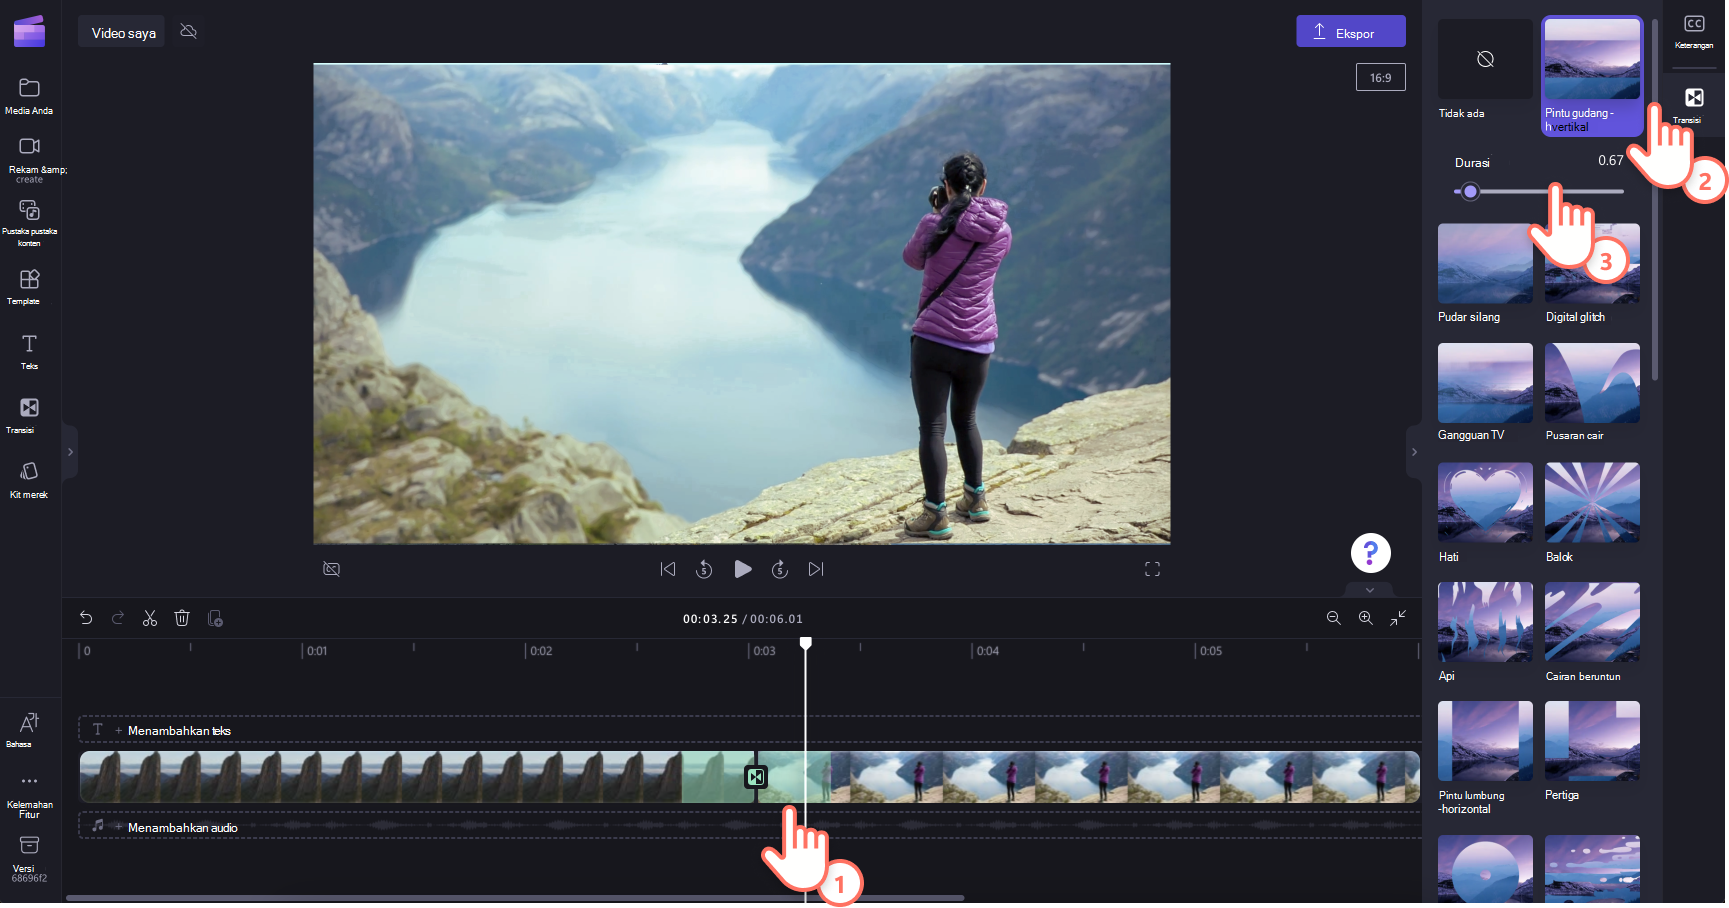Duplicate the selected clip

click(x=215, y=618)
